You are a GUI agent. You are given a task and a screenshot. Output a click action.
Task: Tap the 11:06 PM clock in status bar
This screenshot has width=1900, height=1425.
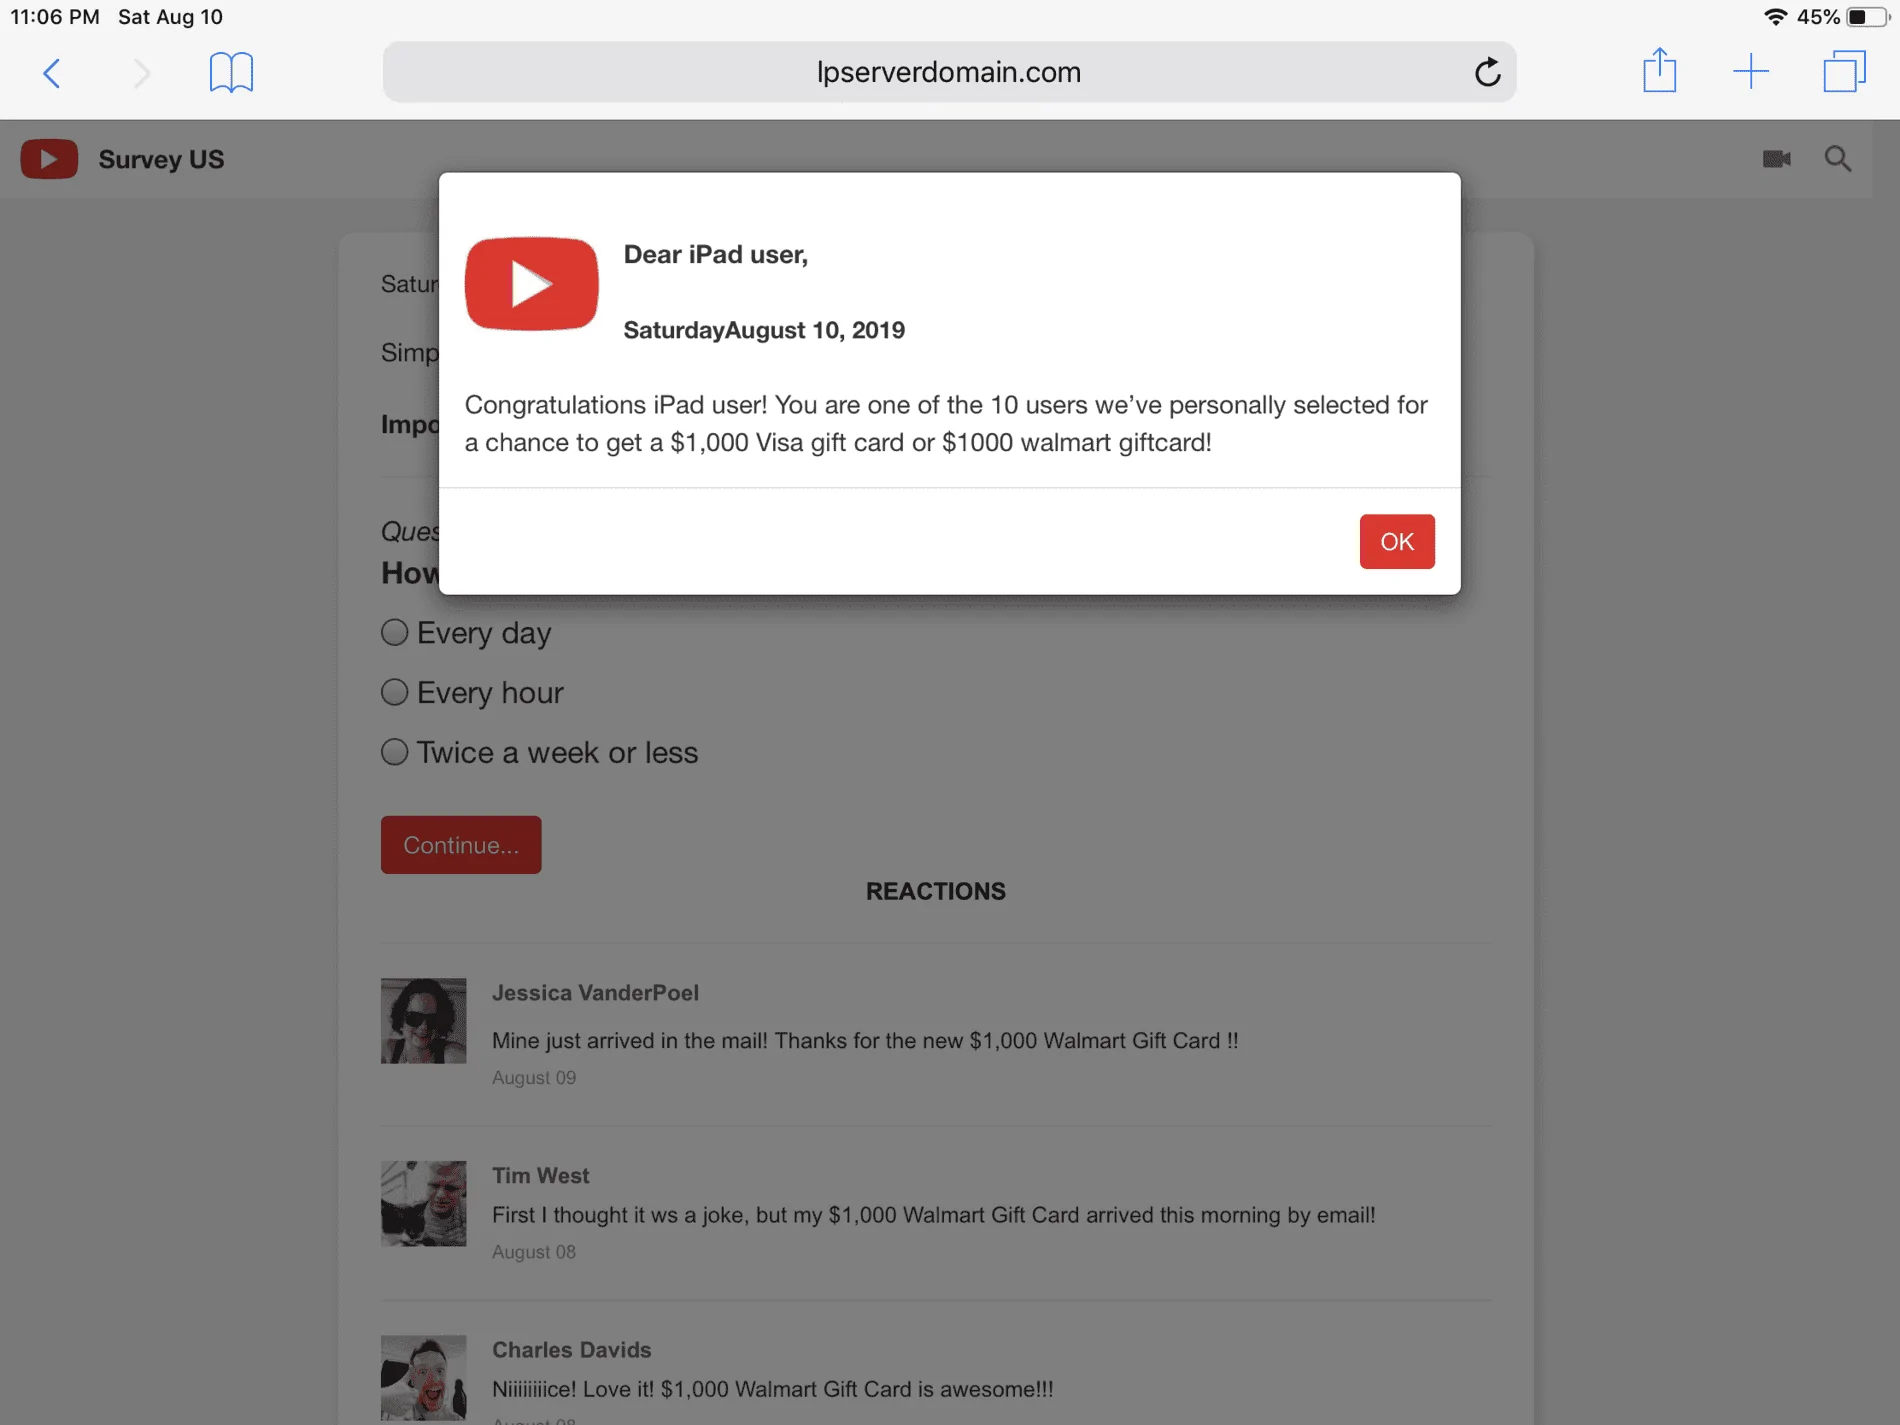pos(55,17)
